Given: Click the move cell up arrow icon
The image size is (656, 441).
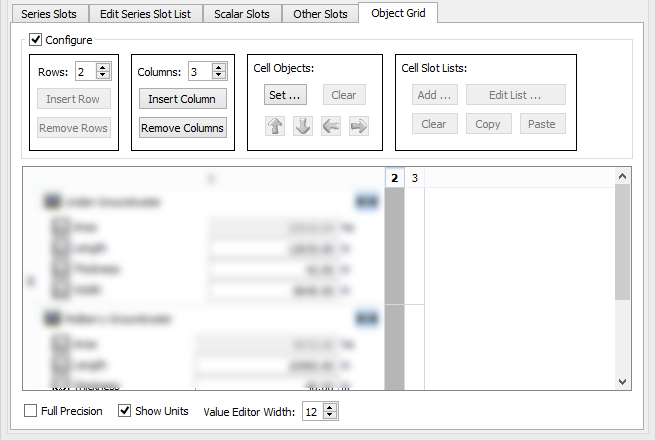Looking at the screenshot, I should tap(275, 126).
